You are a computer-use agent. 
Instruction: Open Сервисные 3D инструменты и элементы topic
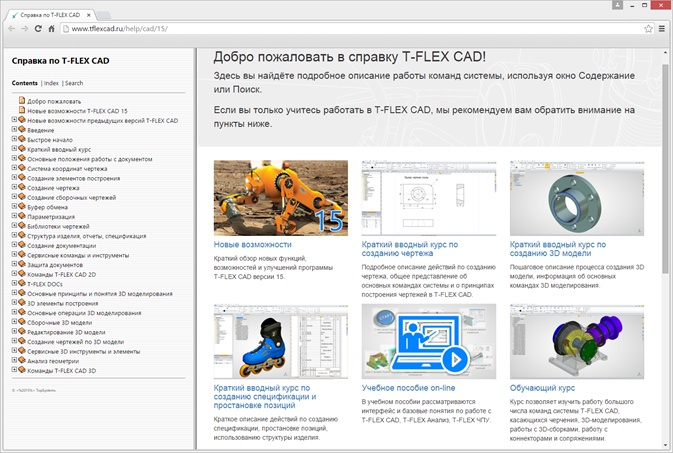84,351
